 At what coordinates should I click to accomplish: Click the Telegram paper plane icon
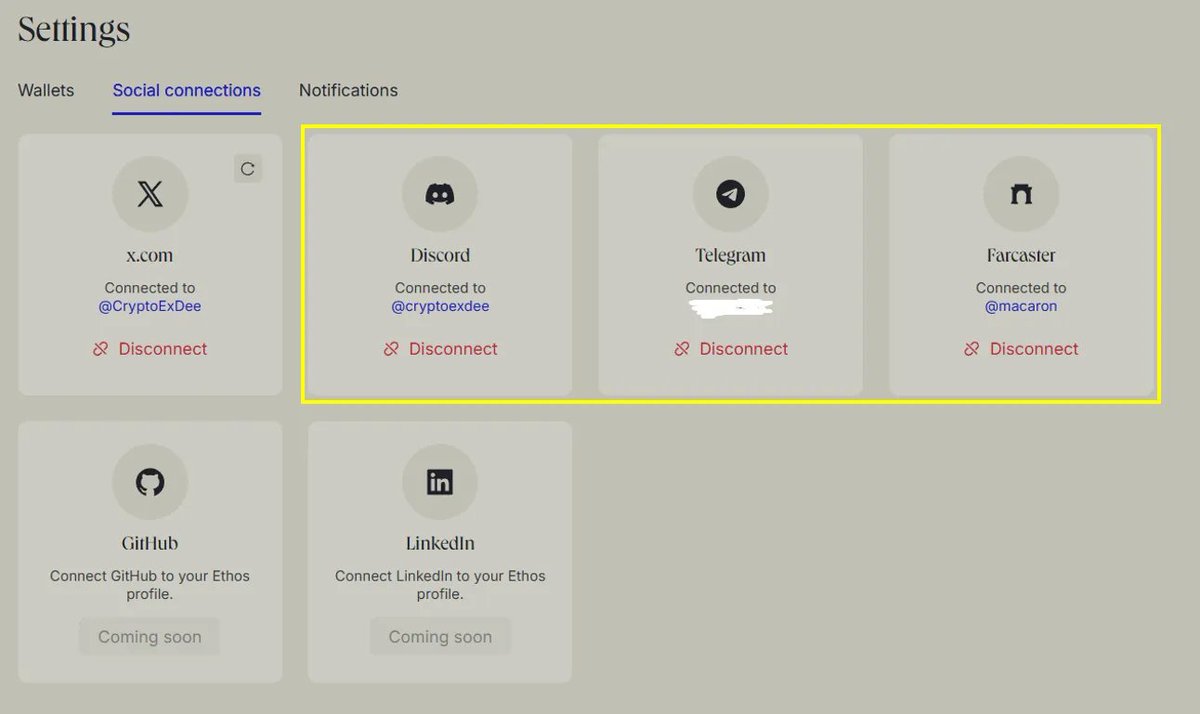point(731,194)
